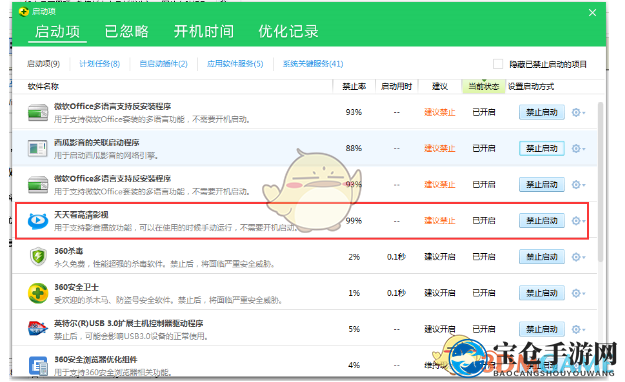625x382 pixels.
Task: Select the 360安全浏览器优化组件 title text
Action: coord(95,360)
